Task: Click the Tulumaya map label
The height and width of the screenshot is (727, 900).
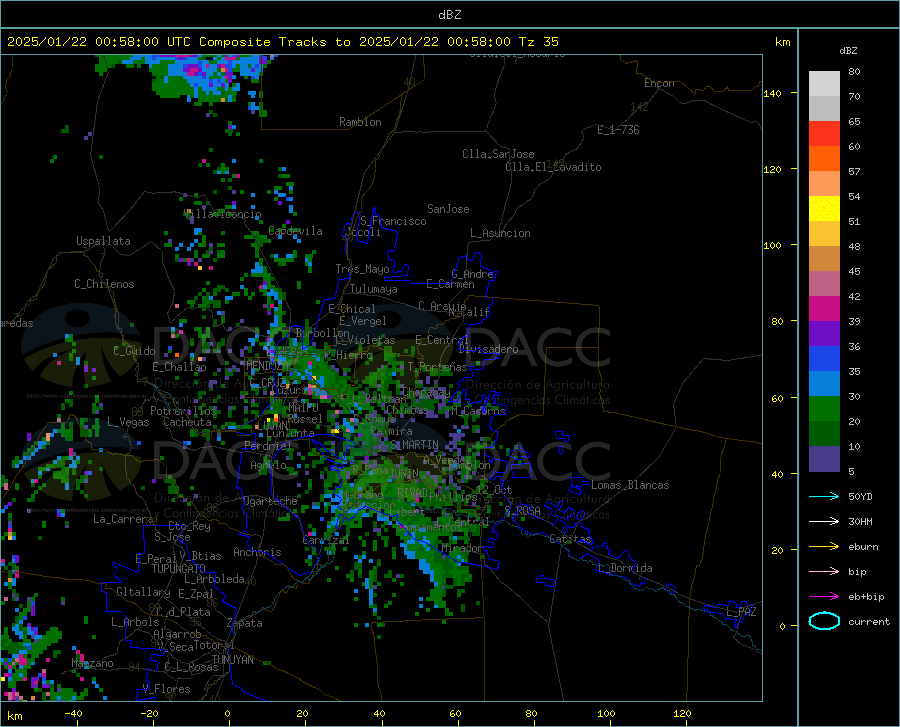Action: click(x=374, y=289)
